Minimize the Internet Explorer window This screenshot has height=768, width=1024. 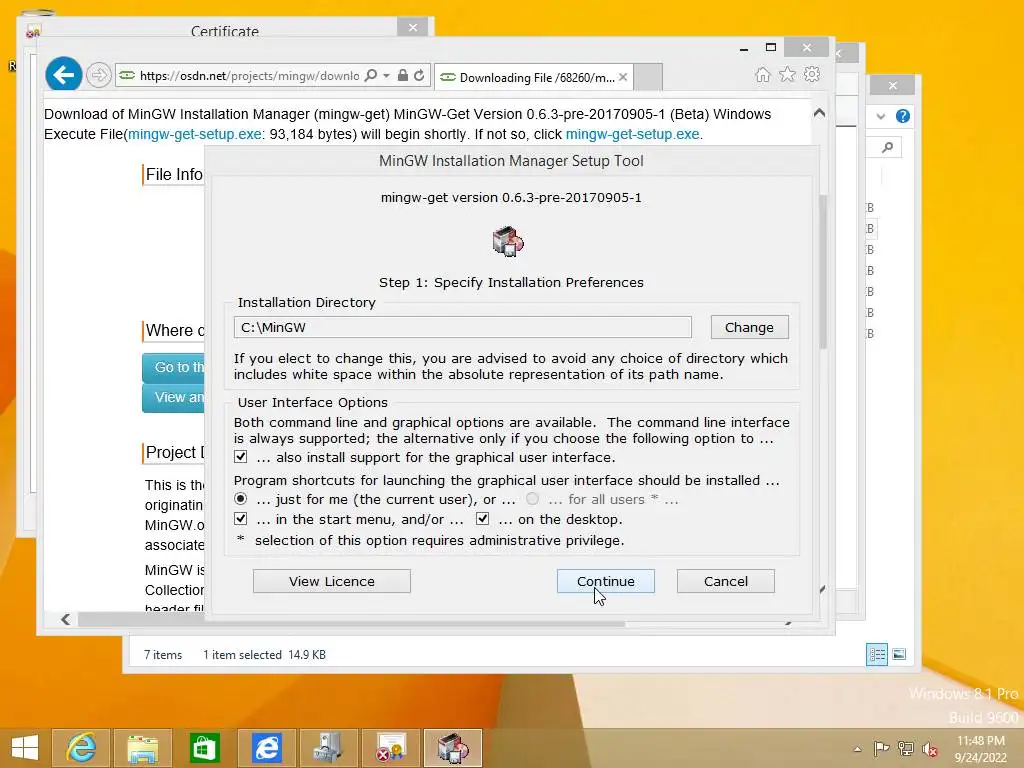coord(744,48)
